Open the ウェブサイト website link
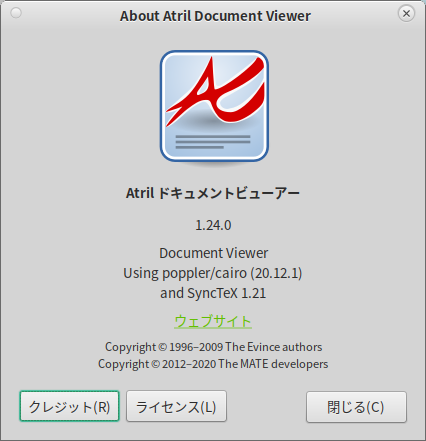 point(213,322)
